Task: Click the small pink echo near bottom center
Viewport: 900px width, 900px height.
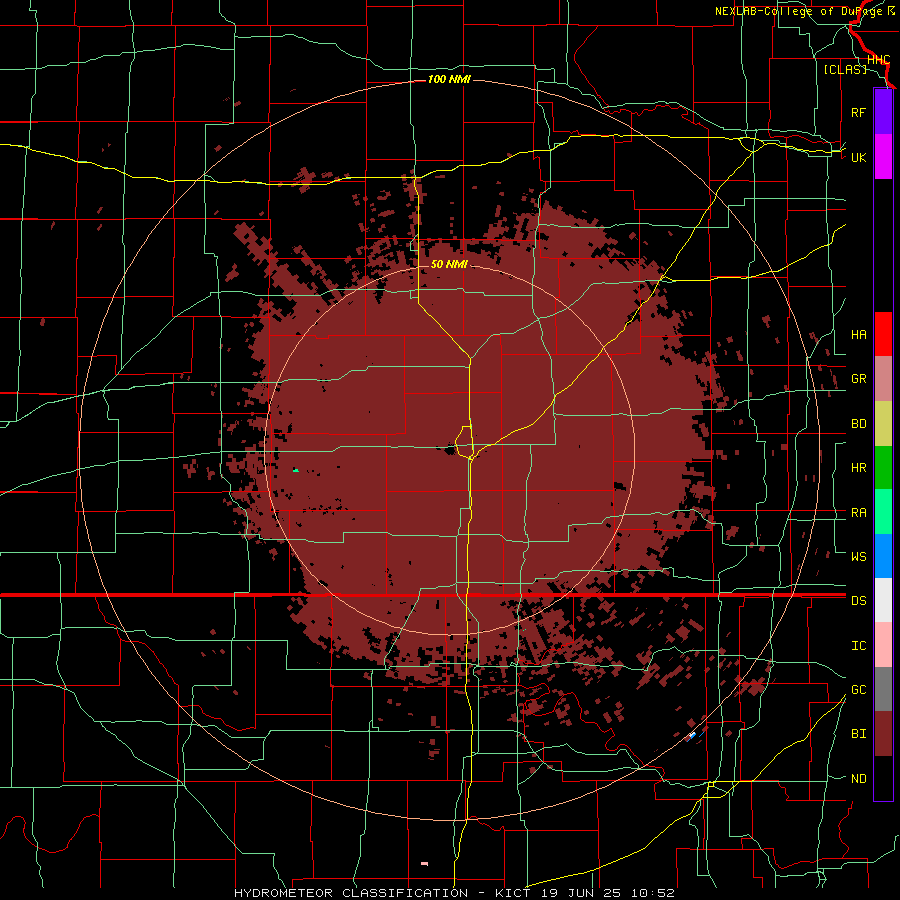Action: [x=424, y=863]
